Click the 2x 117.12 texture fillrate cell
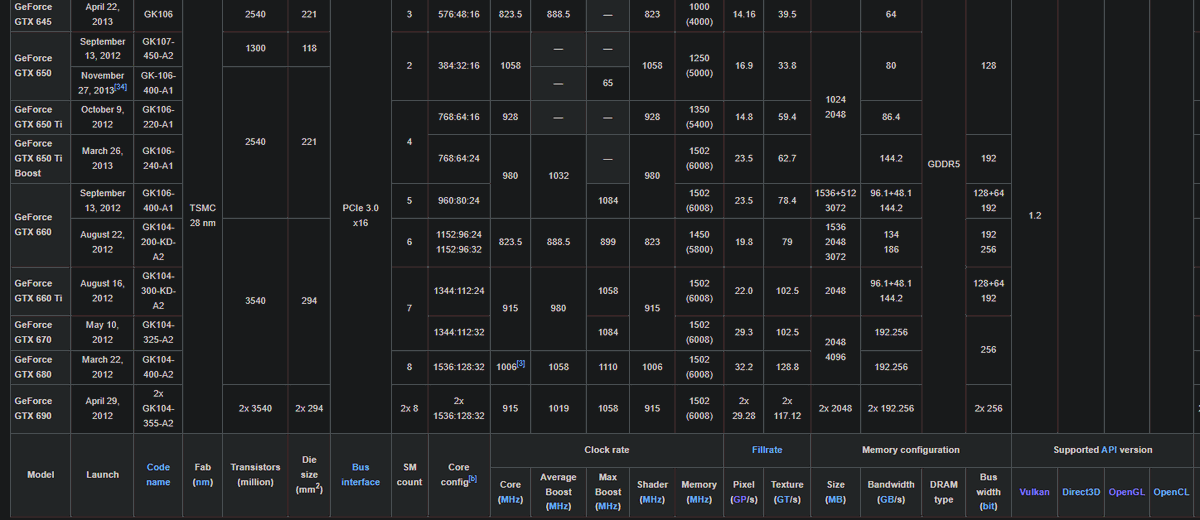This screenshot has height=520, width=1200. click(787, 409)
